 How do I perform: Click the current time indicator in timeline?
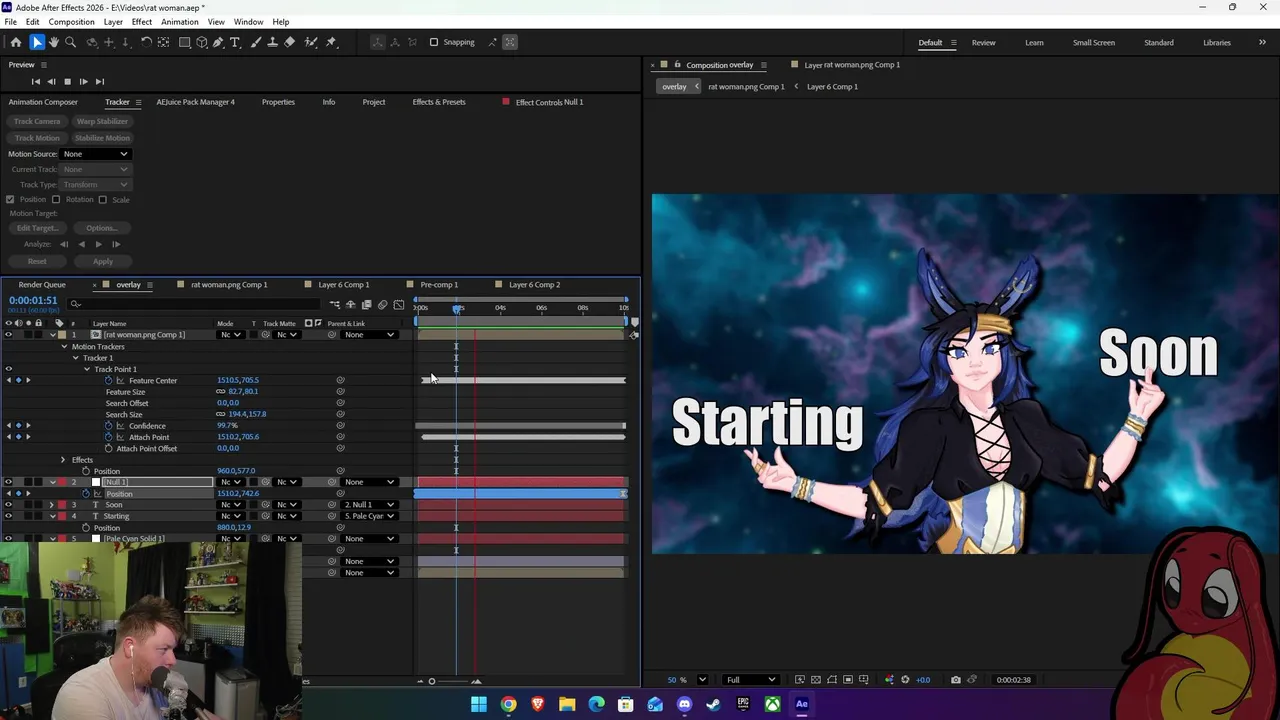tap(457, 308)
